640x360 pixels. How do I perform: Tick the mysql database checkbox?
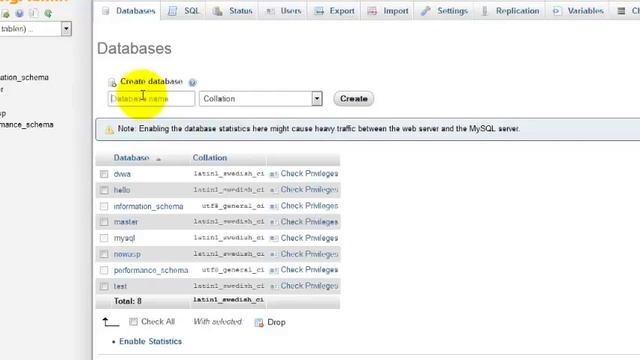tap(104, 238)
